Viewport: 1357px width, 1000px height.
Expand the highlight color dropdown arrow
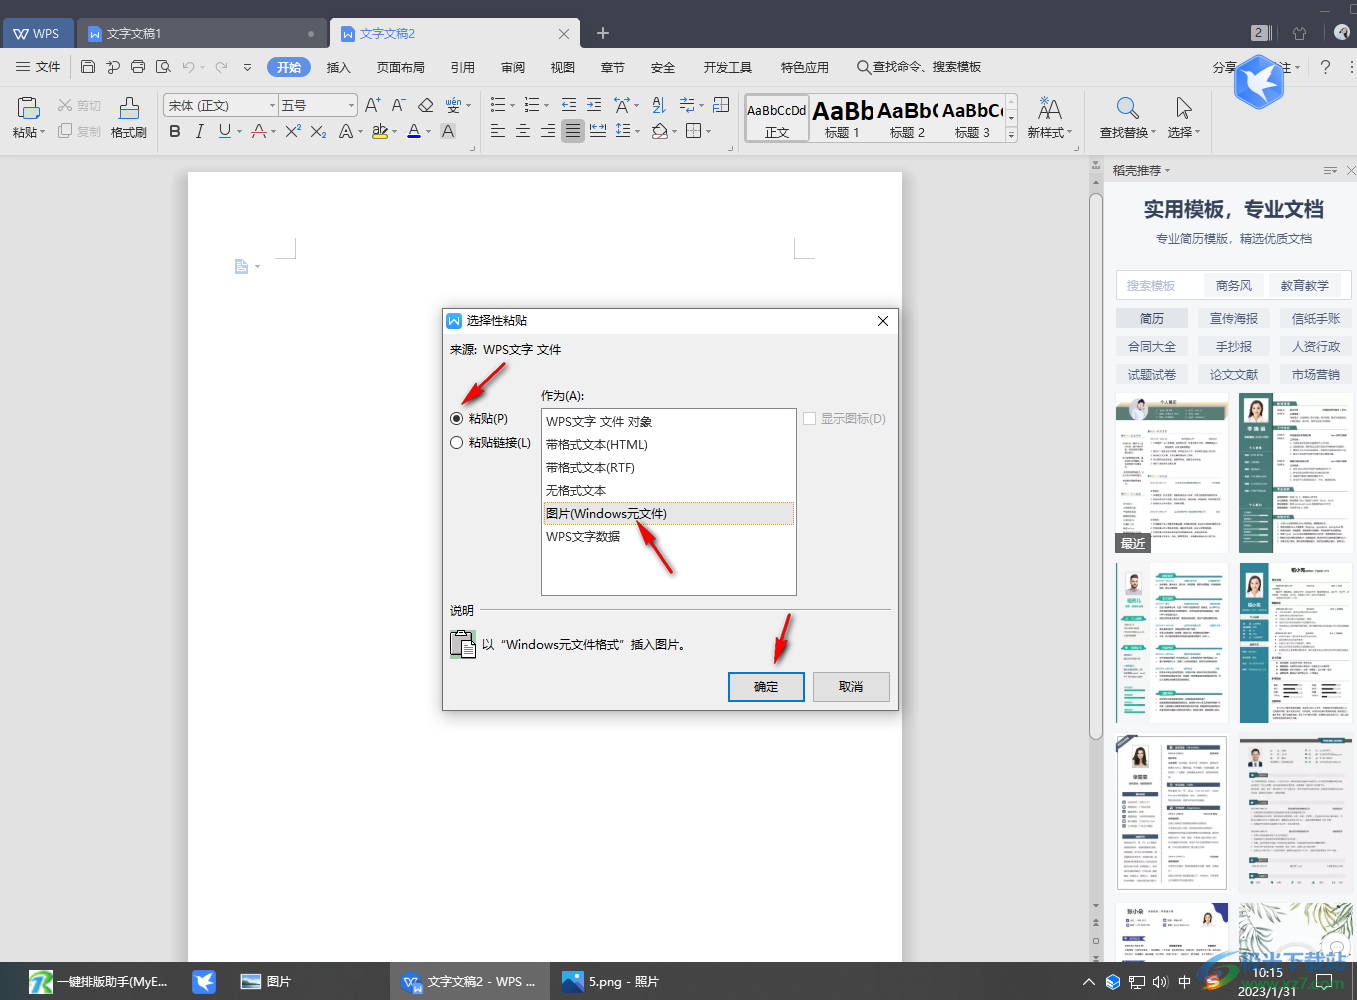(x=395, y=131)
